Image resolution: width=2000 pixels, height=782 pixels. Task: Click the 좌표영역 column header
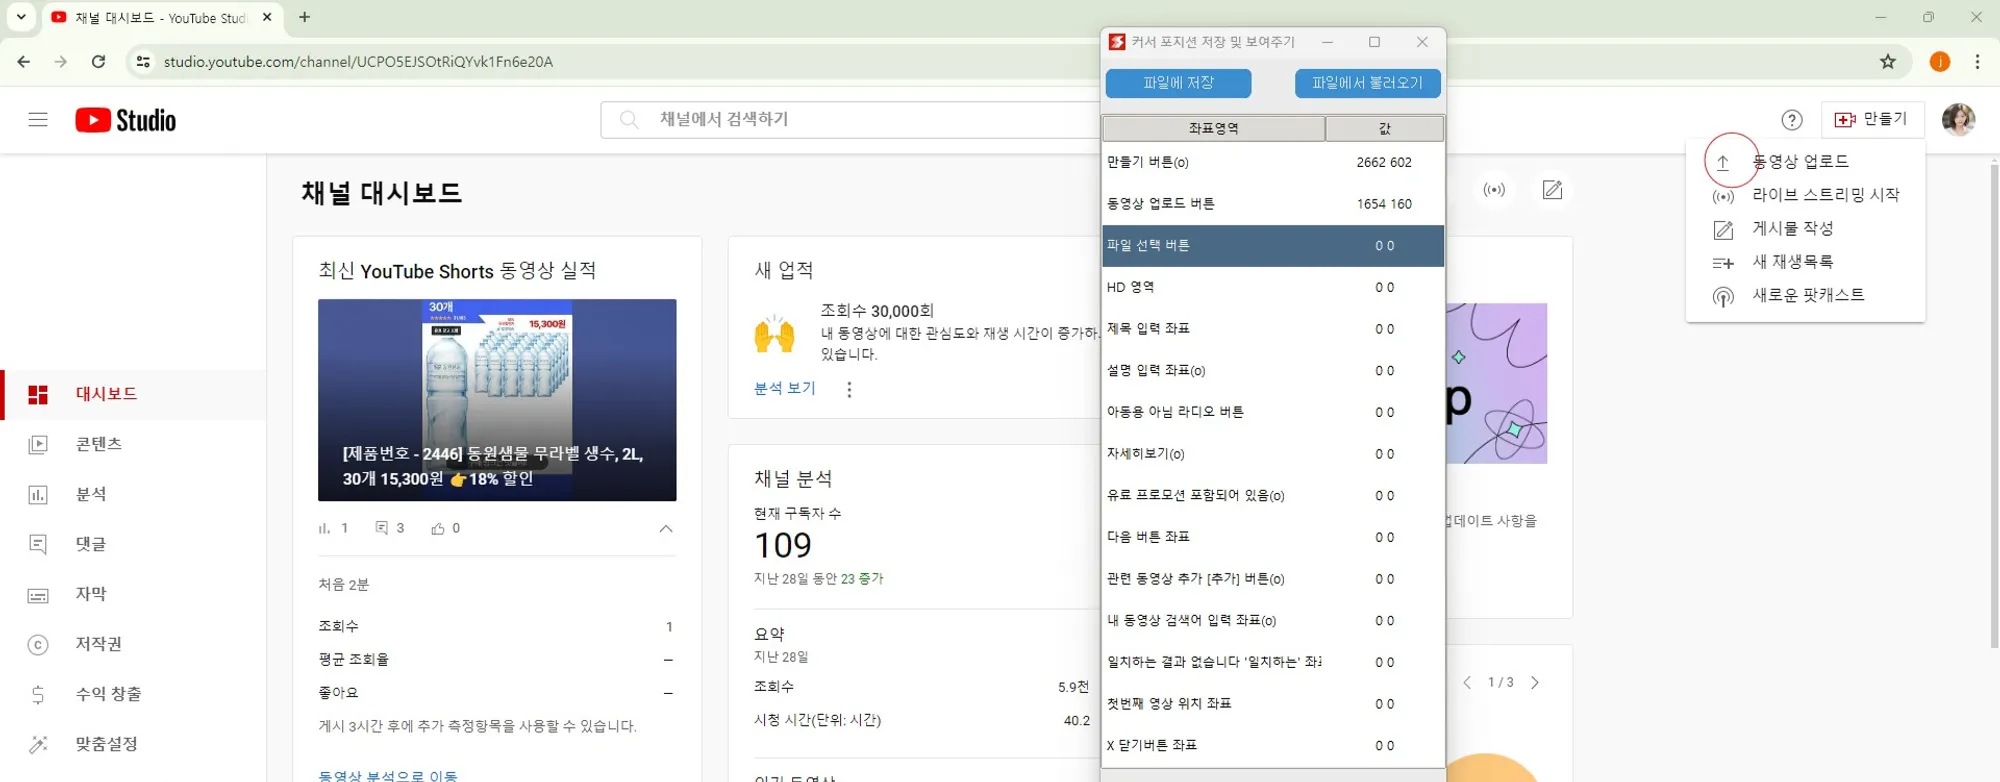click(1213, 128)
